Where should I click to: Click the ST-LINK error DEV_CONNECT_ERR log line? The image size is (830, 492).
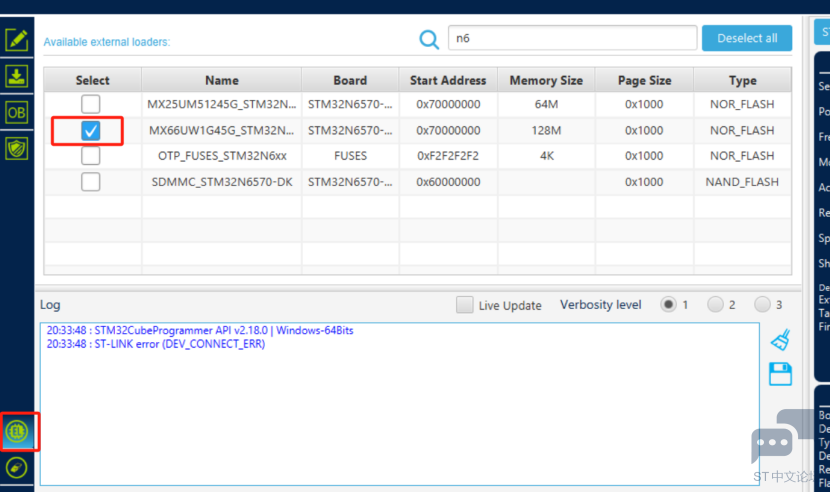coord(156,344)
